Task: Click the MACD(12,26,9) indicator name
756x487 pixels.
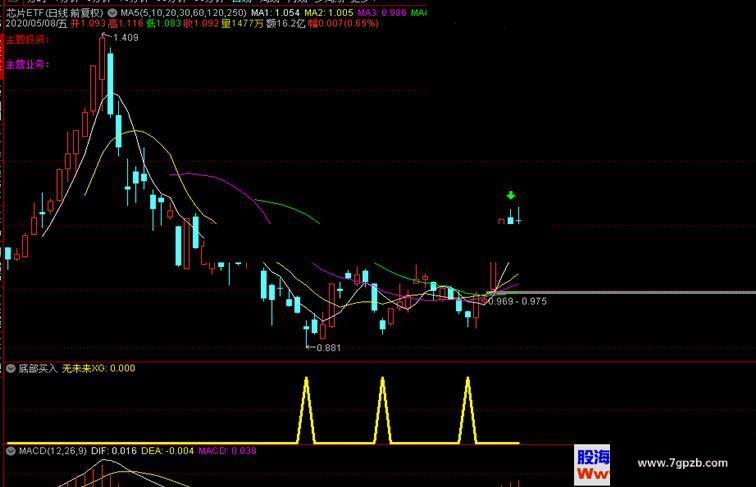Action: coord(53,451)
